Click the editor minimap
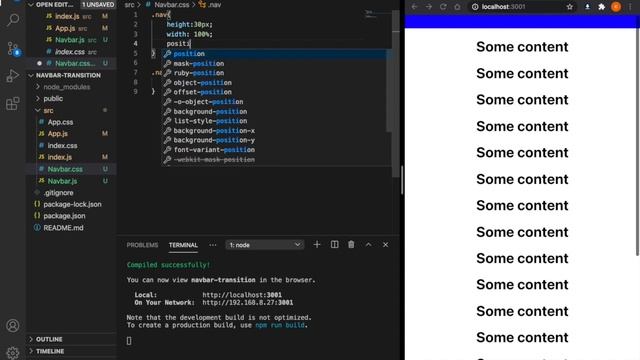This screenshot has width=640, height=360. pos(371,15)
